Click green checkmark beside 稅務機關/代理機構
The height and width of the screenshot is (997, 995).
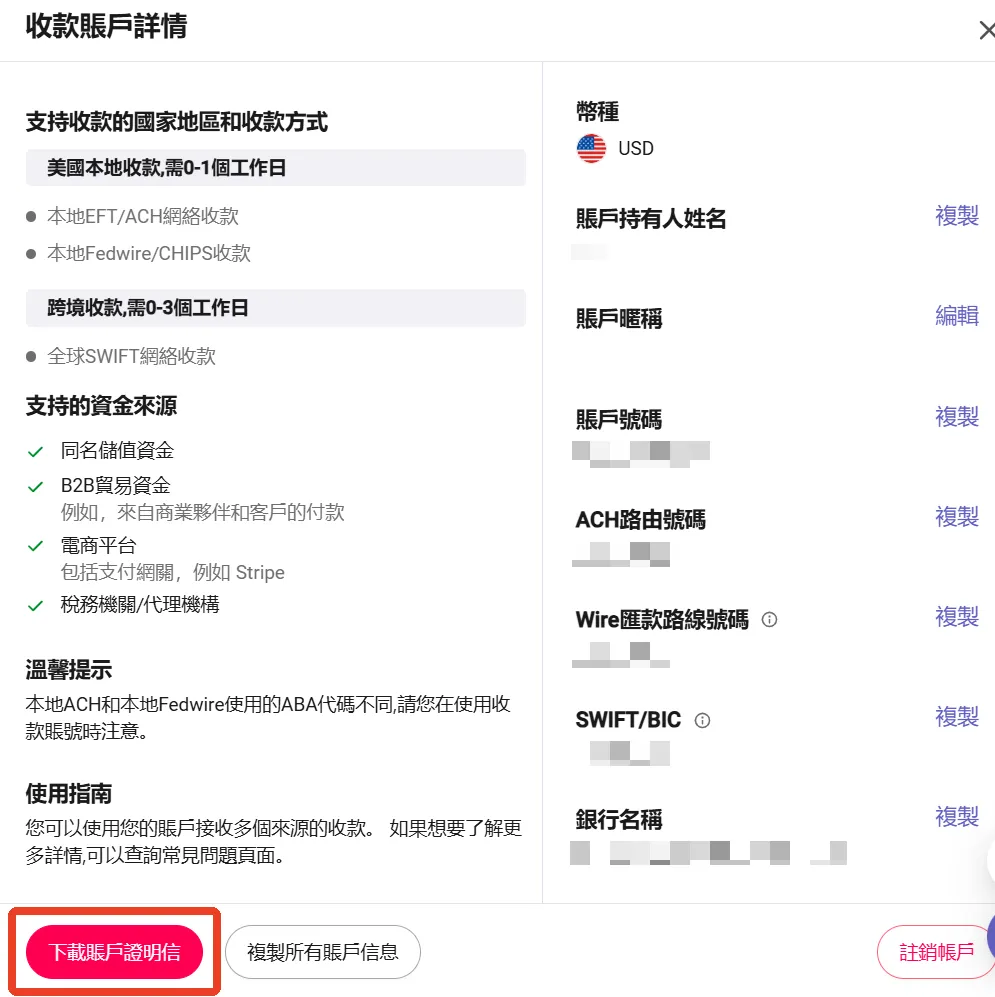tap(36, 606)
